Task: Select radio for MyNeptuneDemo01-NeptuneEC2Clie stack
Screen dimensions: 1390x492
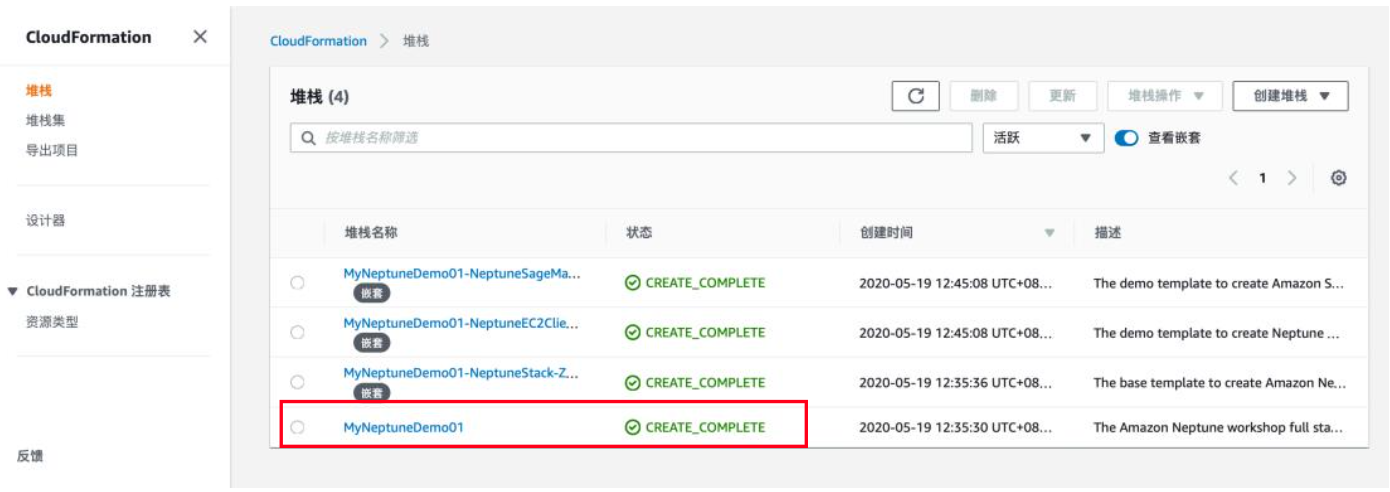Action: tap(297, 333)
